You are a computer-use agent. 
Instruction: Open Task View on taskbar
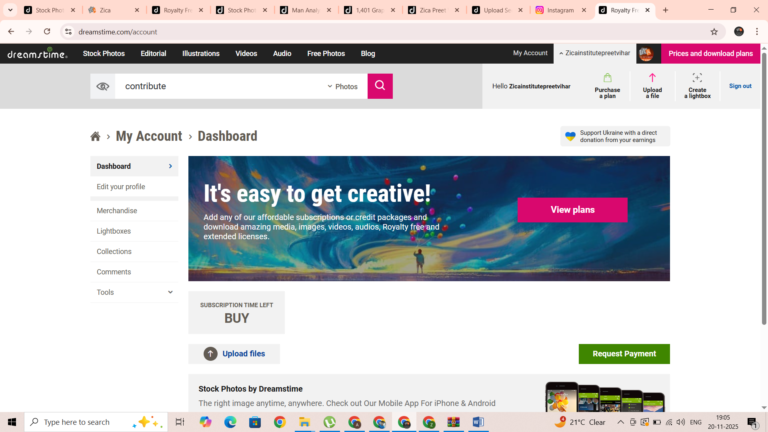(x=180, y=422)
